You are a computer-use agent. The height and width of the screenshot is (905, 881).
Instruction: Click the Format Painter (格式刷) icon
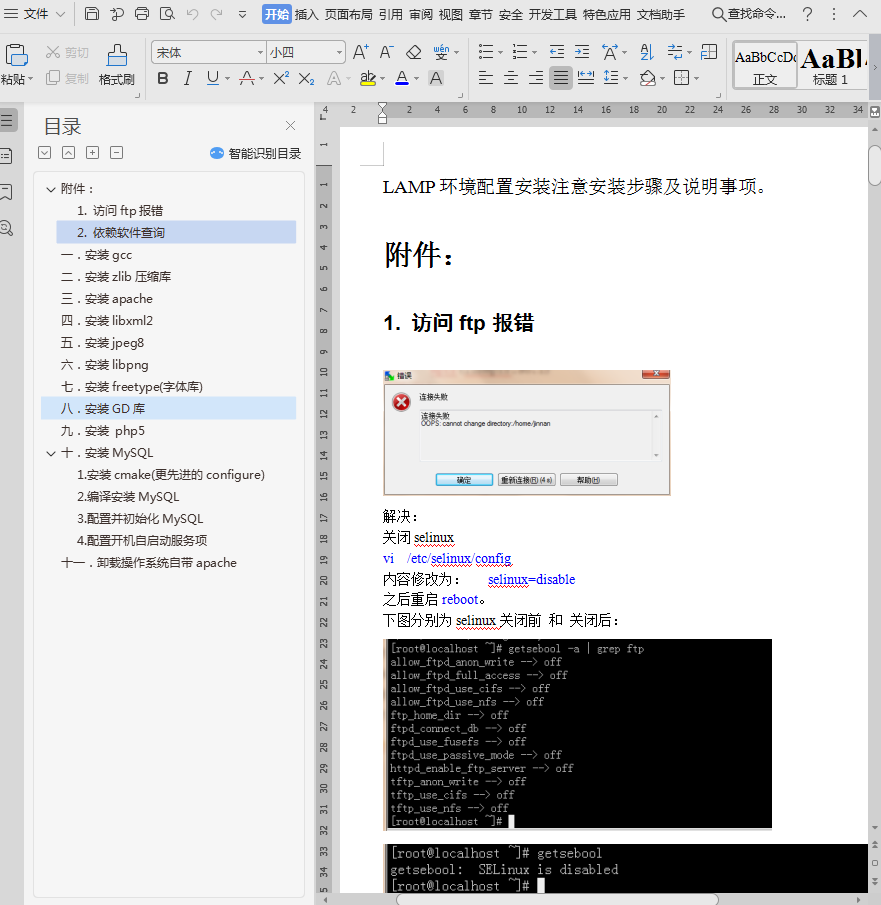[x=117, y=64]
